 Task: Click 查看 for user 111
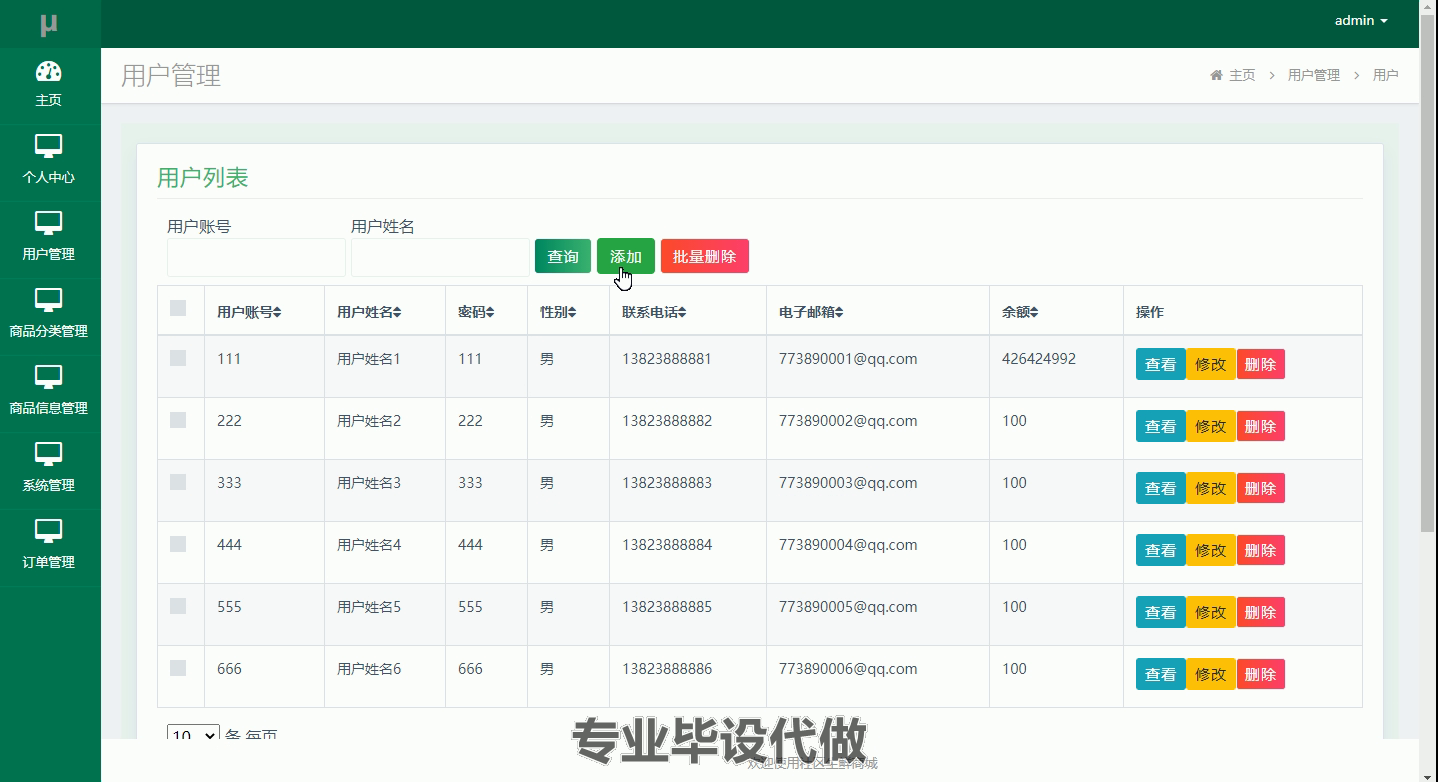point(1160,364)
